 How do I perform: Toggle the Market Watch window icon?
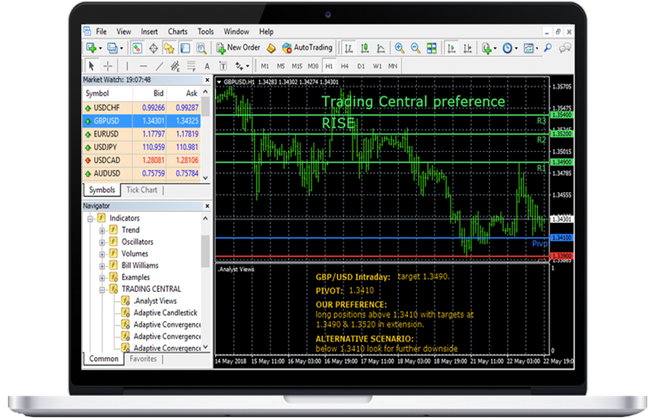tap(137, 48)
